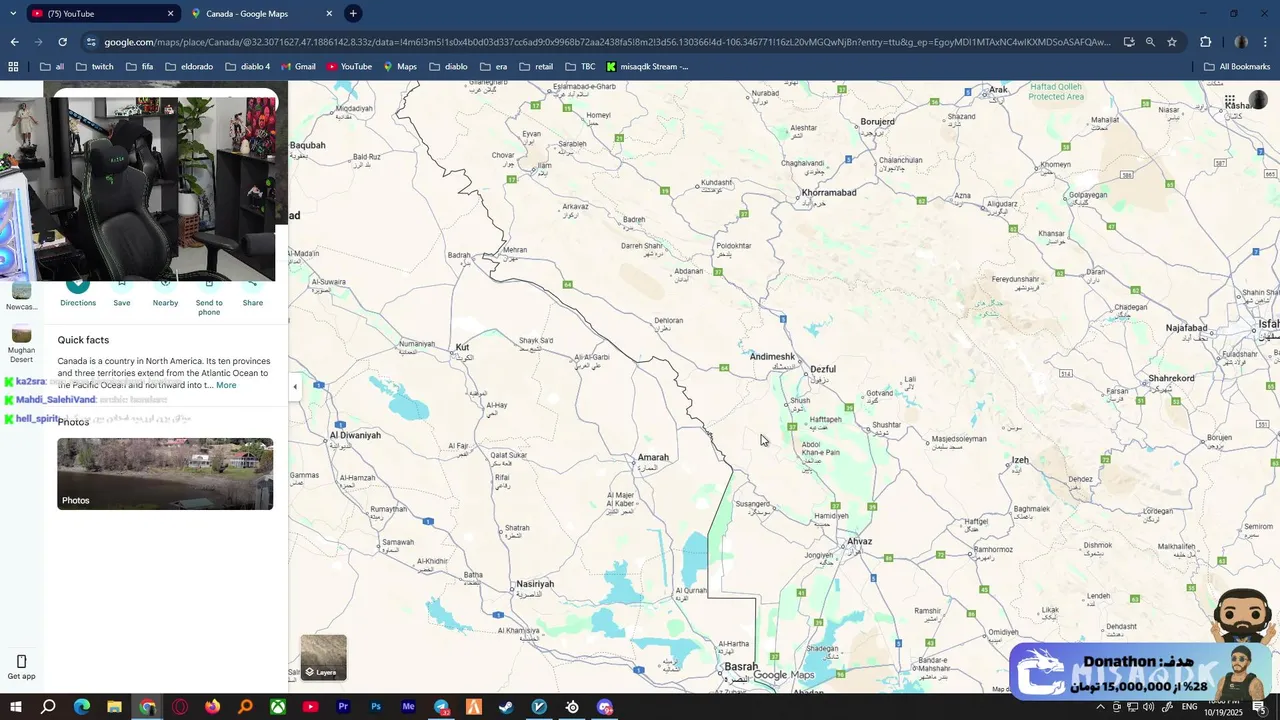Go back to previous page
1280x720 pixels.
click(14, 42)
